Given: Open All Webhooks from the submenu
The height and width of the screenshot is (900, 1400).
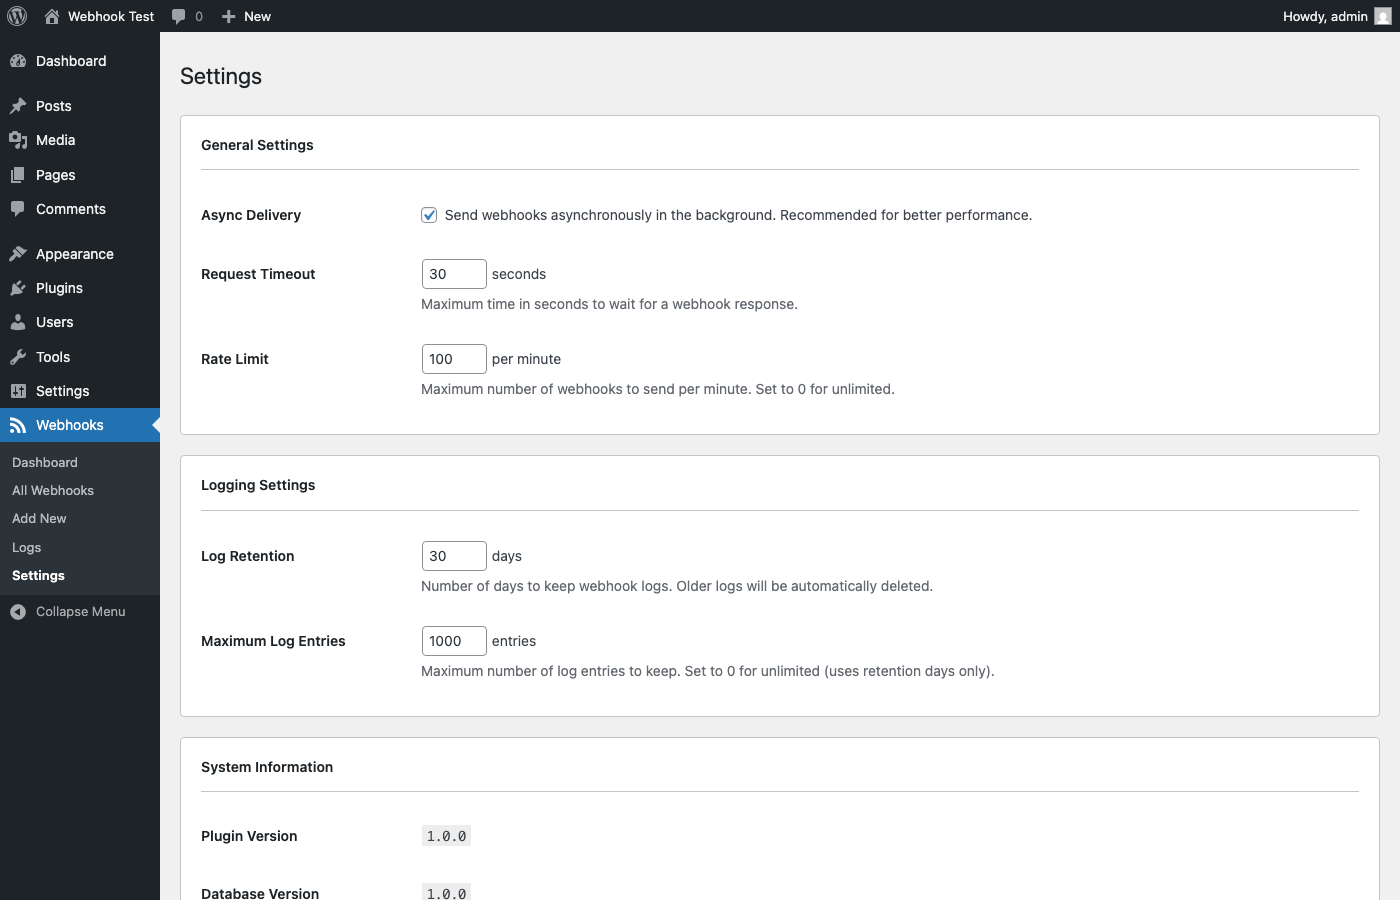Looking at the screenshot, I should point(52,490).
